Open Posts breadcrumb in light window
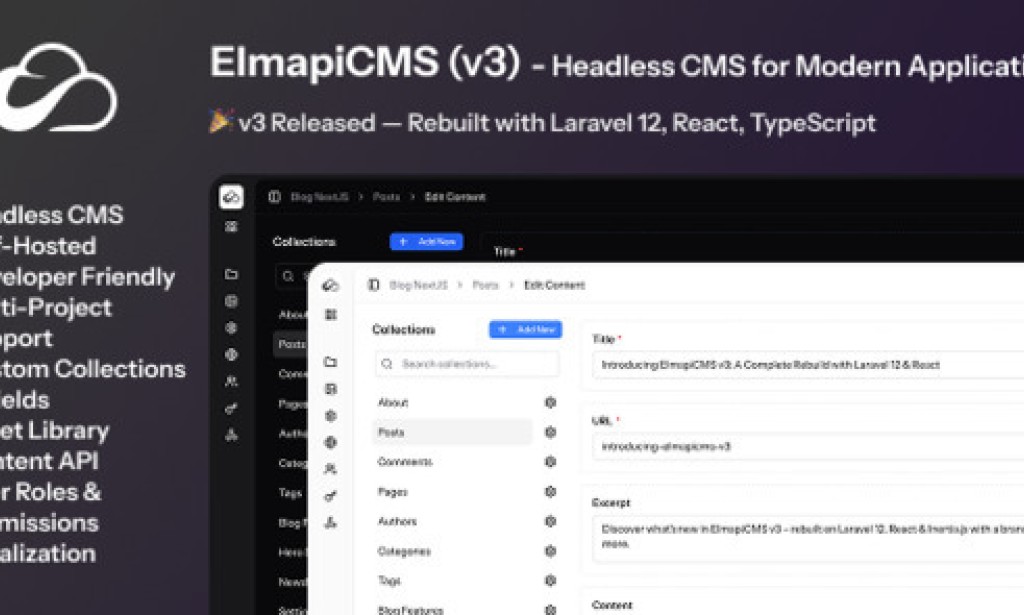Viewport: 1024px width, 615px height. pyautogui.click(x=485, y=285)
